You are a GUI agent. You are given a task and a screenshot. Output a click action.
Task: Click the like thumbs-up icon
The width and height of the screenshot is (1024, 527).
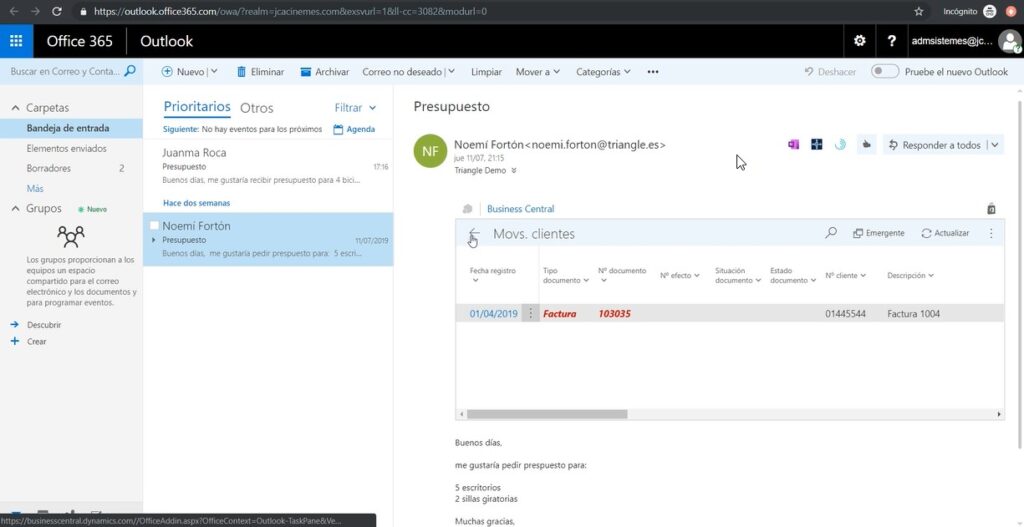coord(866,145)
